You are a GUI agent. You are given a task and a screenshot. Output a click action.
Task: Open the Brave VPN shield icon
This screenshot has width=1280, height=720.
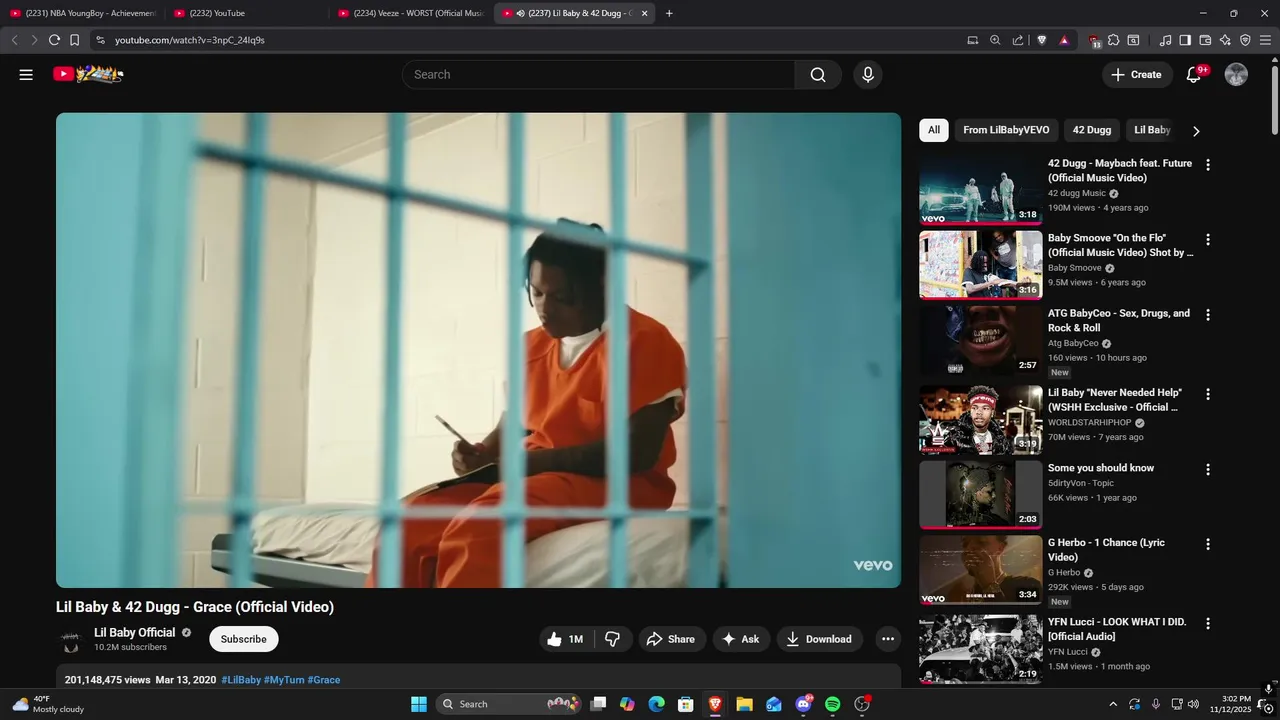tap(1245, 40)
